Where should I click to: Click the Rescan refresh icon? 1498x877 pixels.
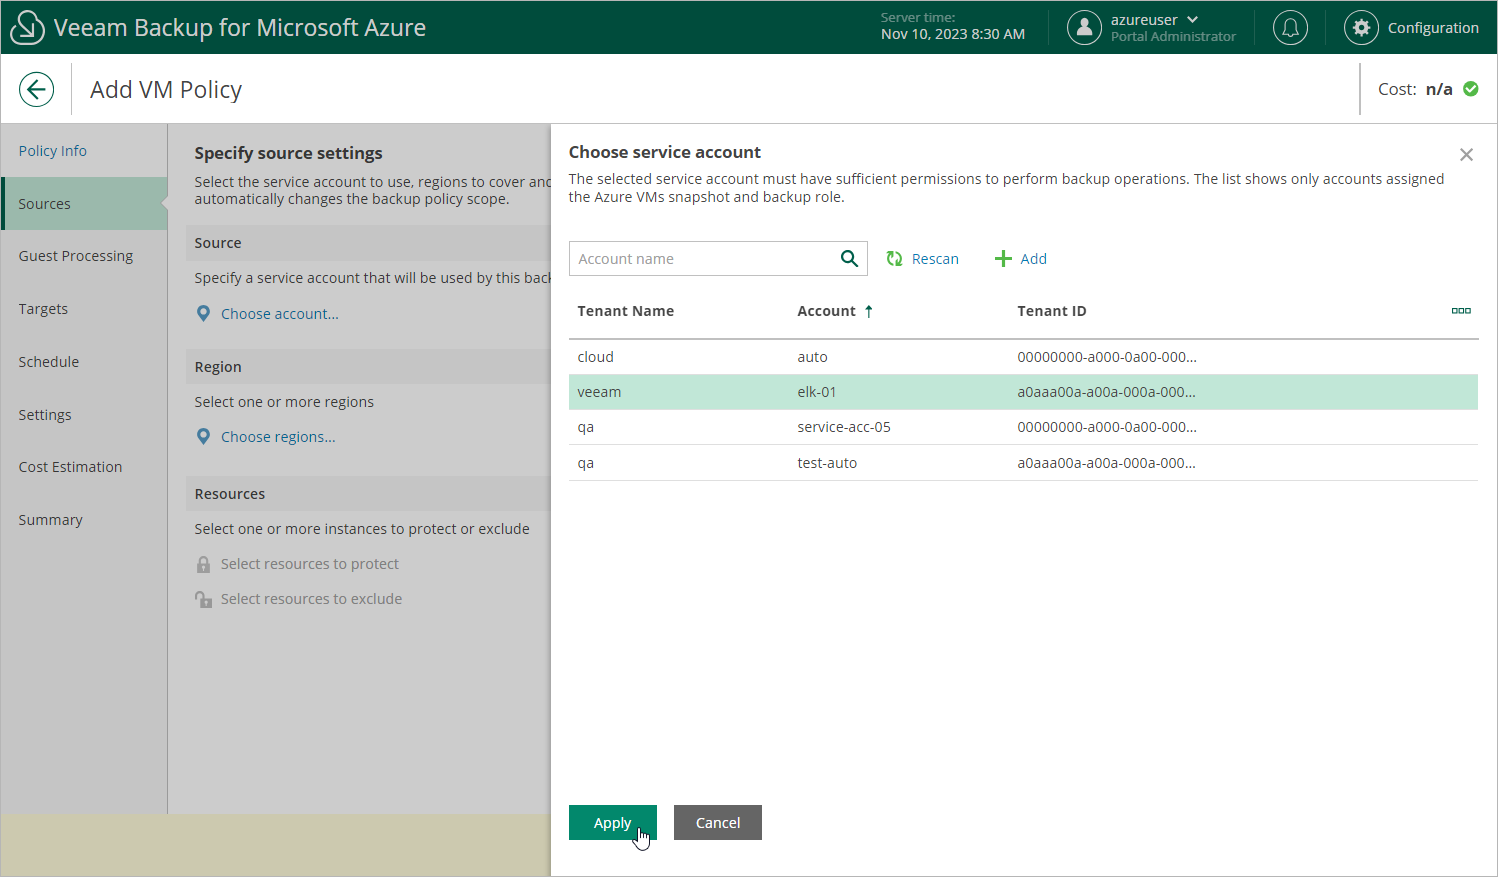click(x=894, y=259)
